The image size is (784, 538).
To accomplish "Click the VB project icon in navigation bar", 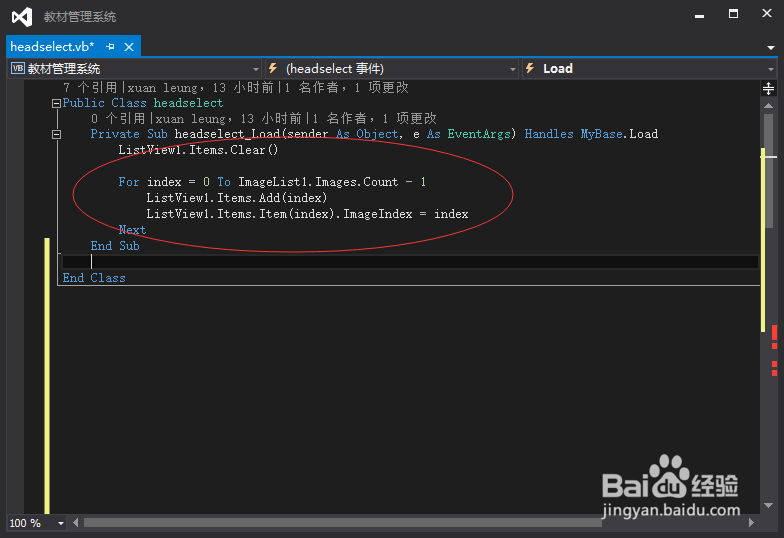I will [x=18, y=68].
